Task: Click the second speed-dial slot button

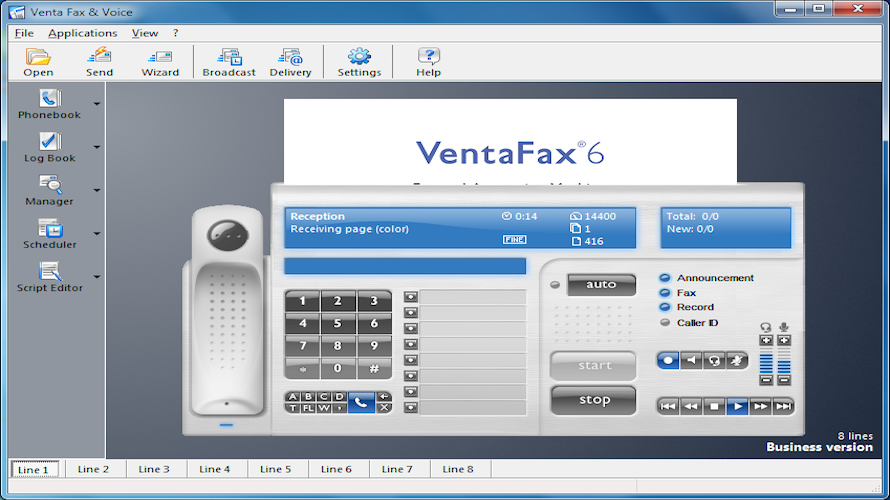Action: click(411, 313)
